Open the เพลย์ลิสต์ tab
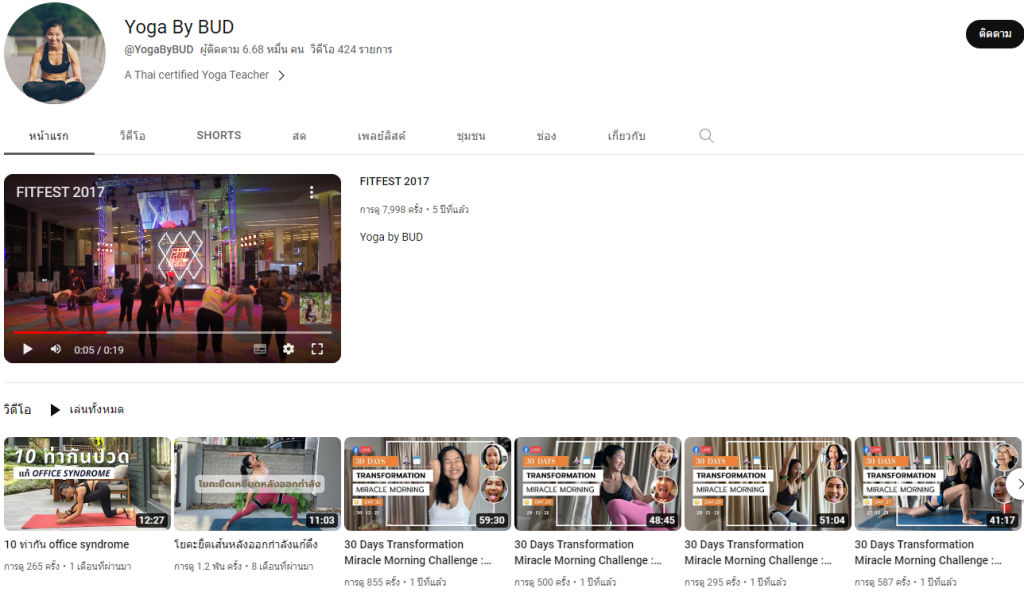1024x592 pixels. pyautogui.click(x=381, y=136)
